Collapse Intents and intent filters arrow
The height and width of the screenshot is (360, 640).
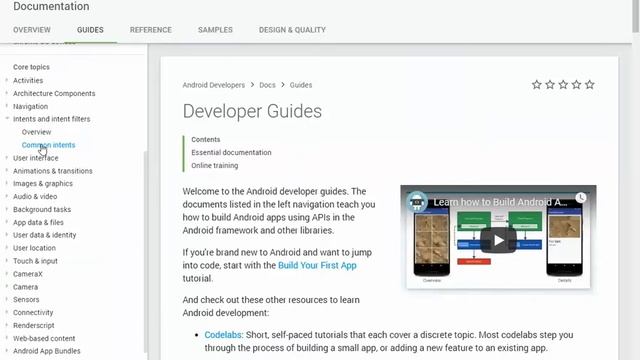pos(7,118)
